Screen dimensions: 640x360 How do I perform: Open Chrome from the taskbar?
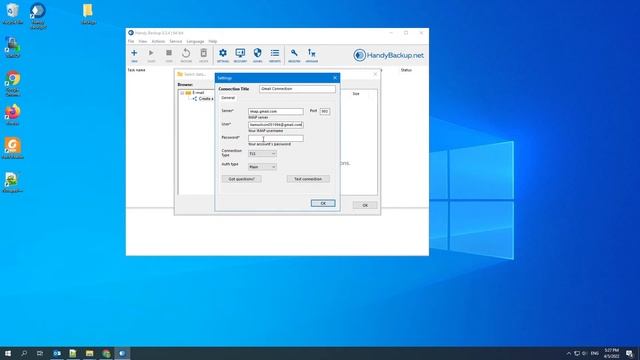pyautogui.click(x=106, y=353)
